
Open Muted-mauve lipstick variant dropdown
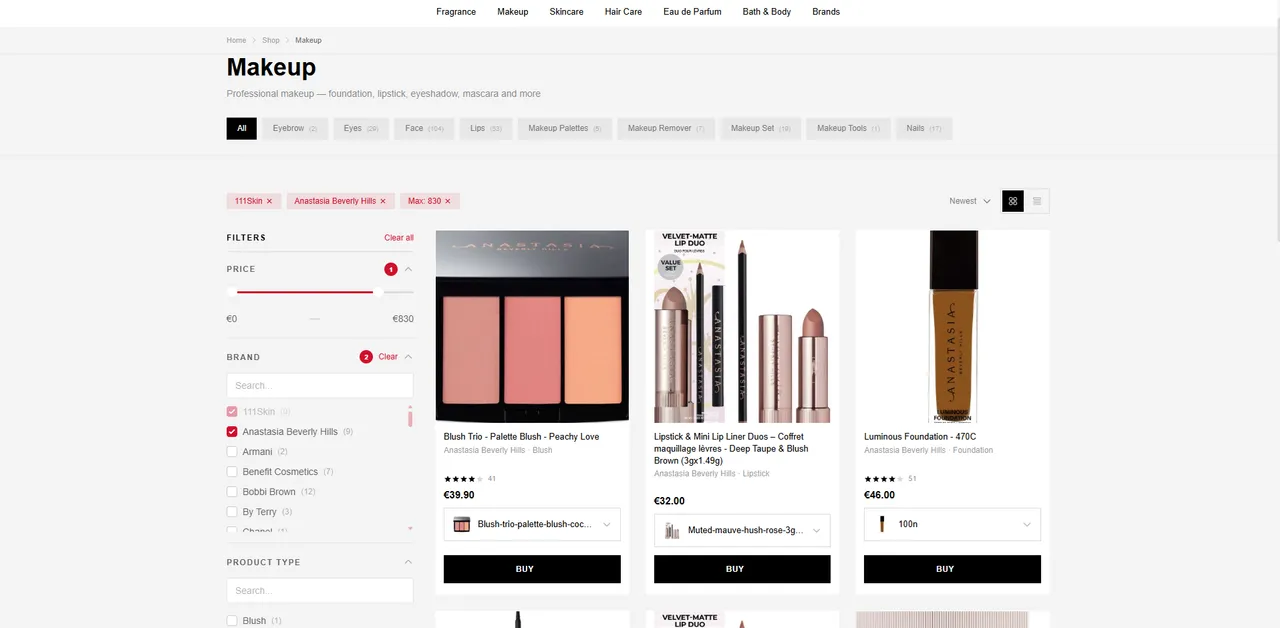742,530
